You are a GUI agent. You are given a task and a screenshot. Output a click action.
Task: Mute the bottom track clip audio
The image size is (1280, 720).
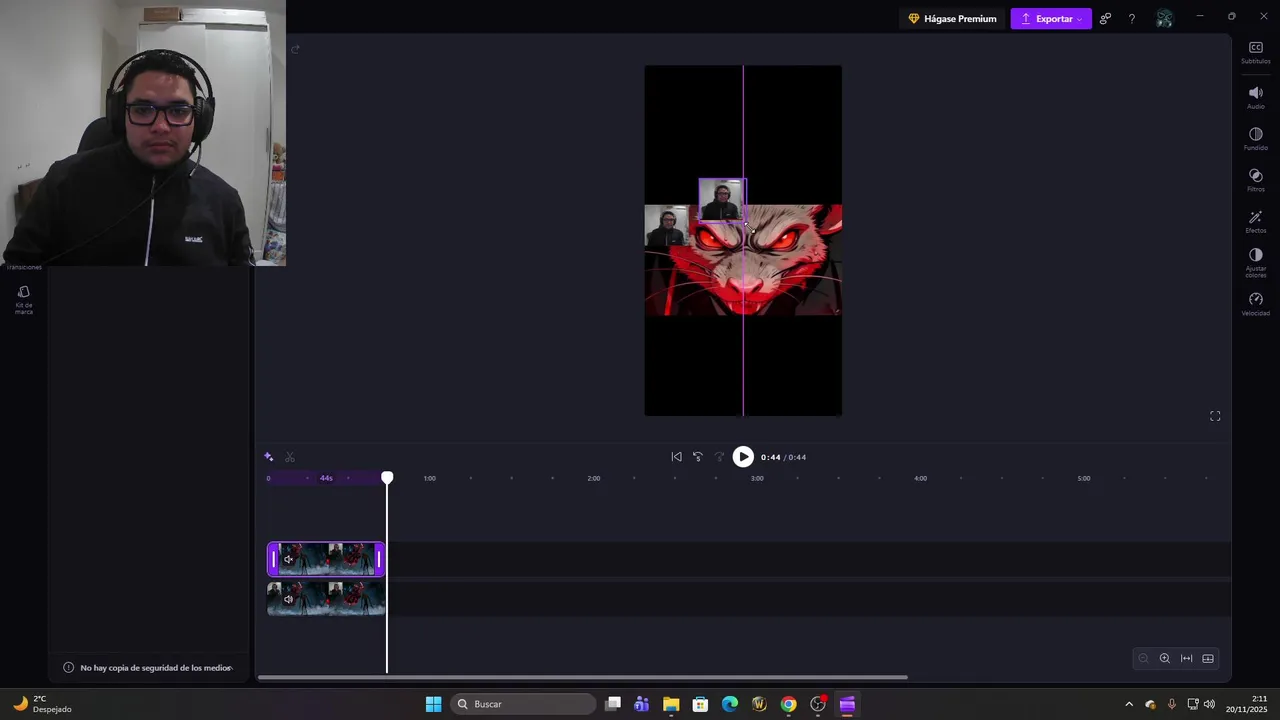point(289,599)
